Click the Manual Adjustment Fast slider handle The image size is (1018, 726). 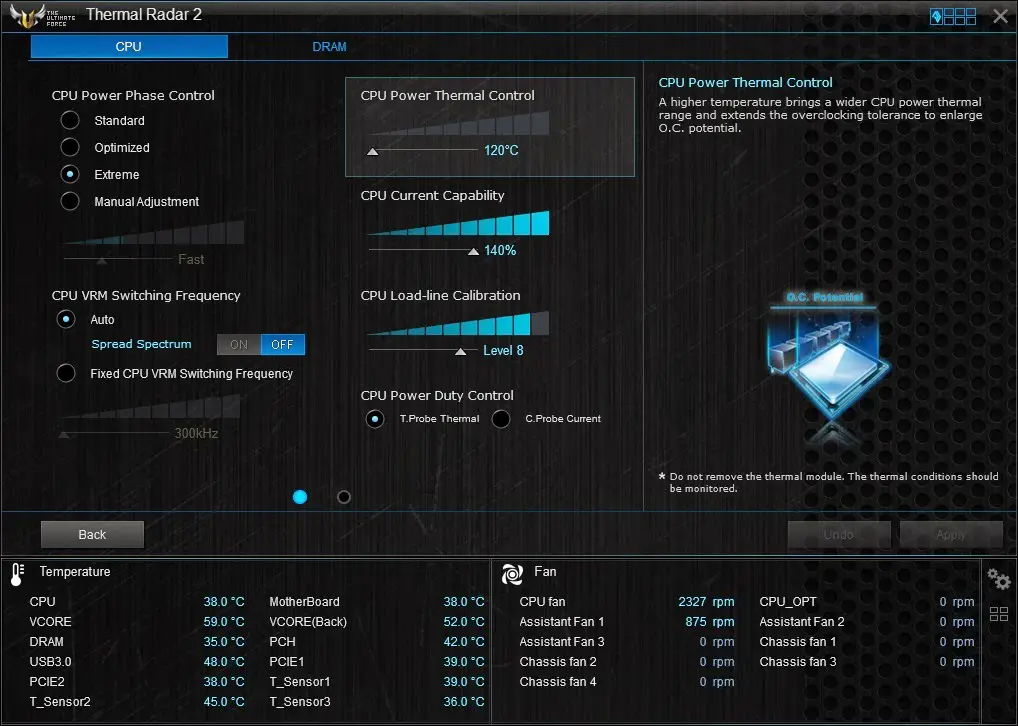click(x=101, y=260)
